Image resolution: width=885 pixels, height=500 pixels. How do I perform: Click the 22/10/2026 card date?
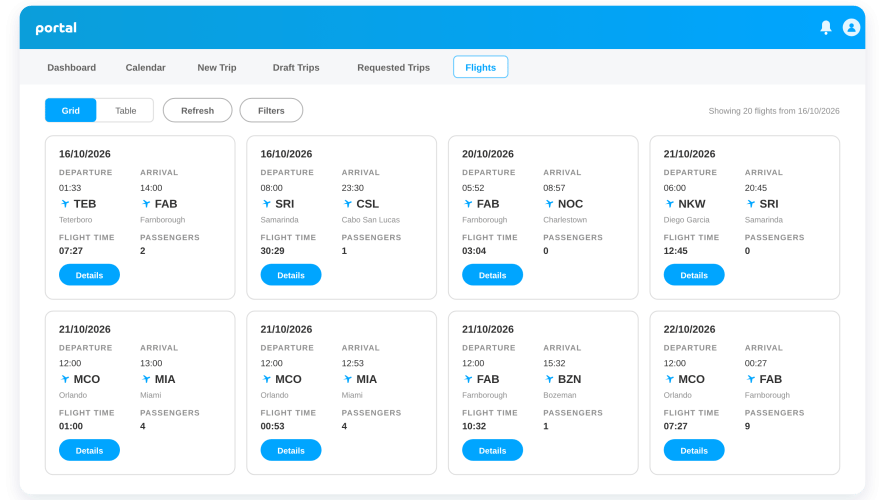pyautogui.click(x=689, y=330)
